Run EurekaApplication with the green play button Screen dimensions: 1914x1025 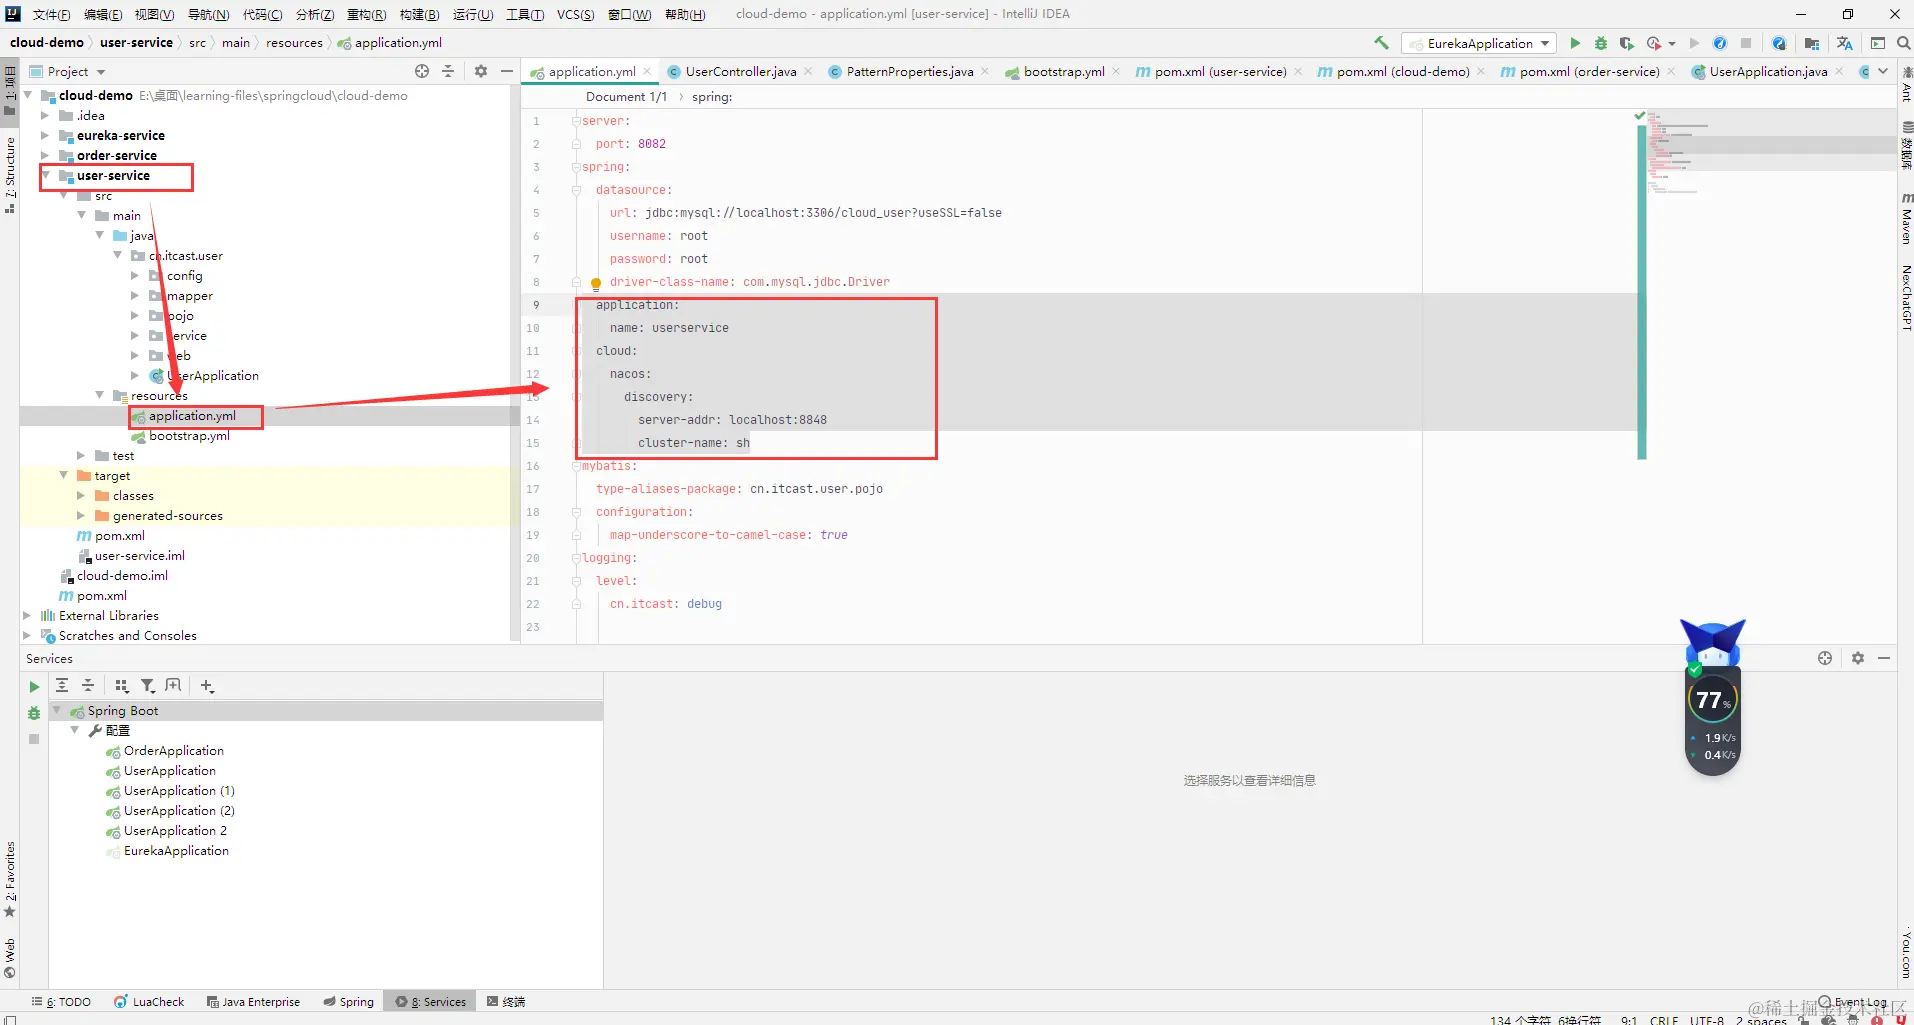(1575, 43)
